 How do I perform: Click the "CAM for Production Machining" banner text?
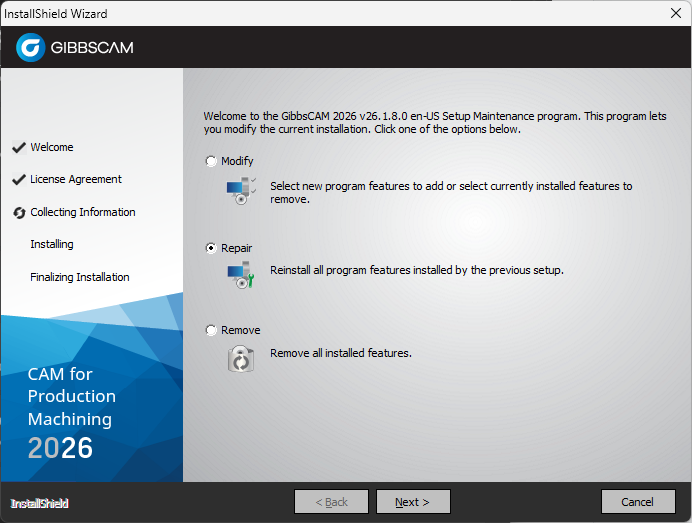(x=71, y=396)
